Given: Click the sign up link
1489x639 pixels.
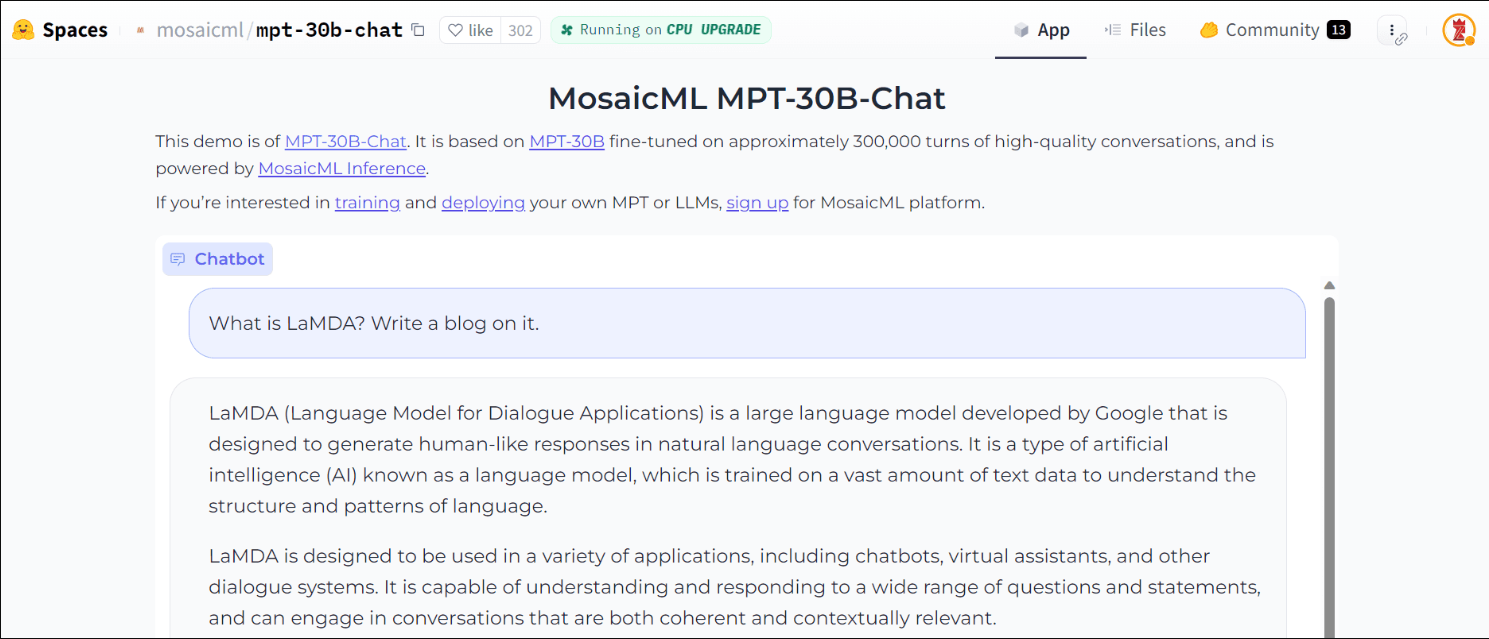Looking at the screenshot, I should (x=758, y=203).
